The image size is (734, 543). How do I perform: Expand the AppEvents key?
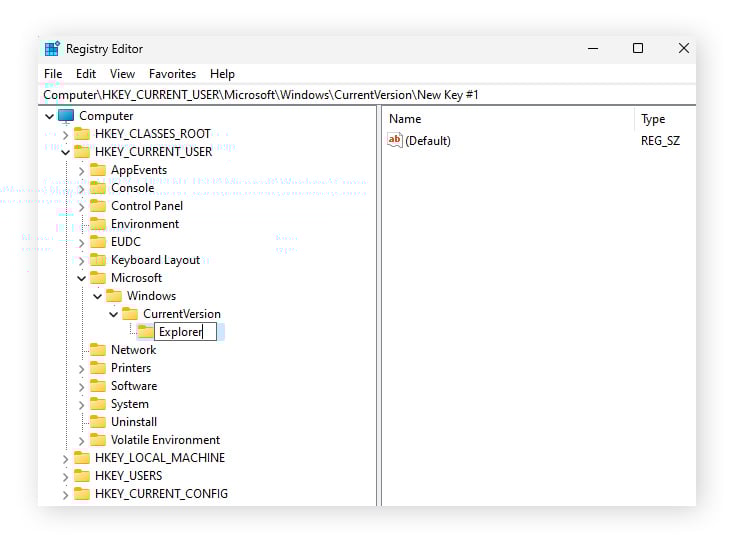(81, 171)
